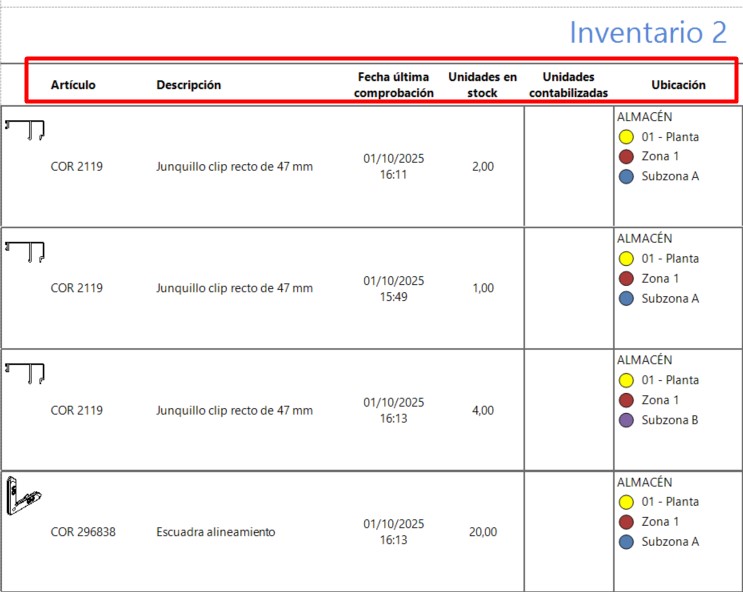Click Junquillo clip description in the 4,00 stock row
Screen dimensions: 743x592
pyautogui.click(x=235, y=410)
